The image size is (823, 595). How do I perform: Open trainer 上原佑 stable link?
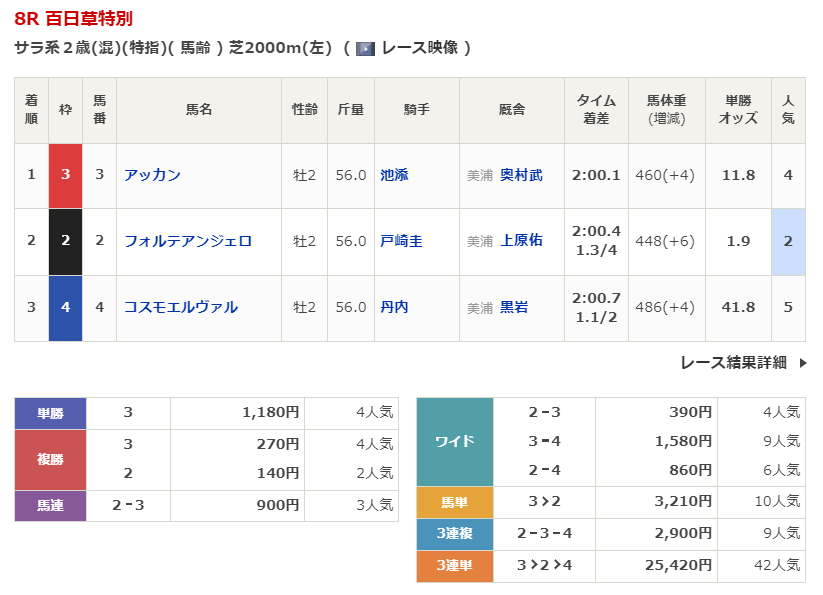521,241
